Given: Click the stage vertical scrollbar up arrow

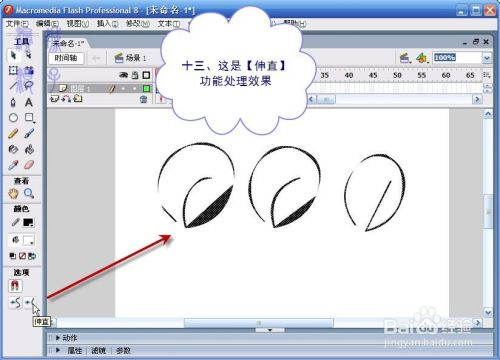Looking at the screenshot, I should tap(488, 114).
